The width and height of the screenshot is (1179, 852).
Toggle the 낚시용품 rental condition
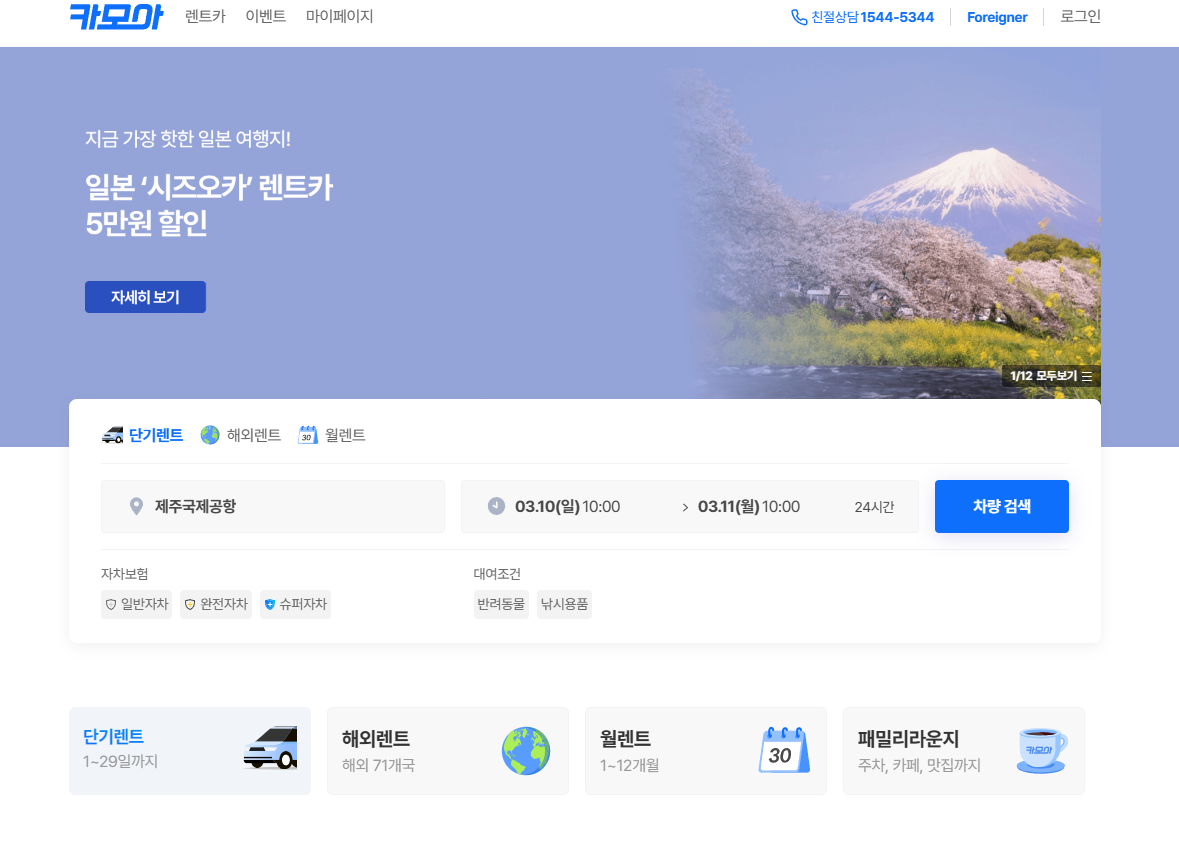click(x=565, y=605)
